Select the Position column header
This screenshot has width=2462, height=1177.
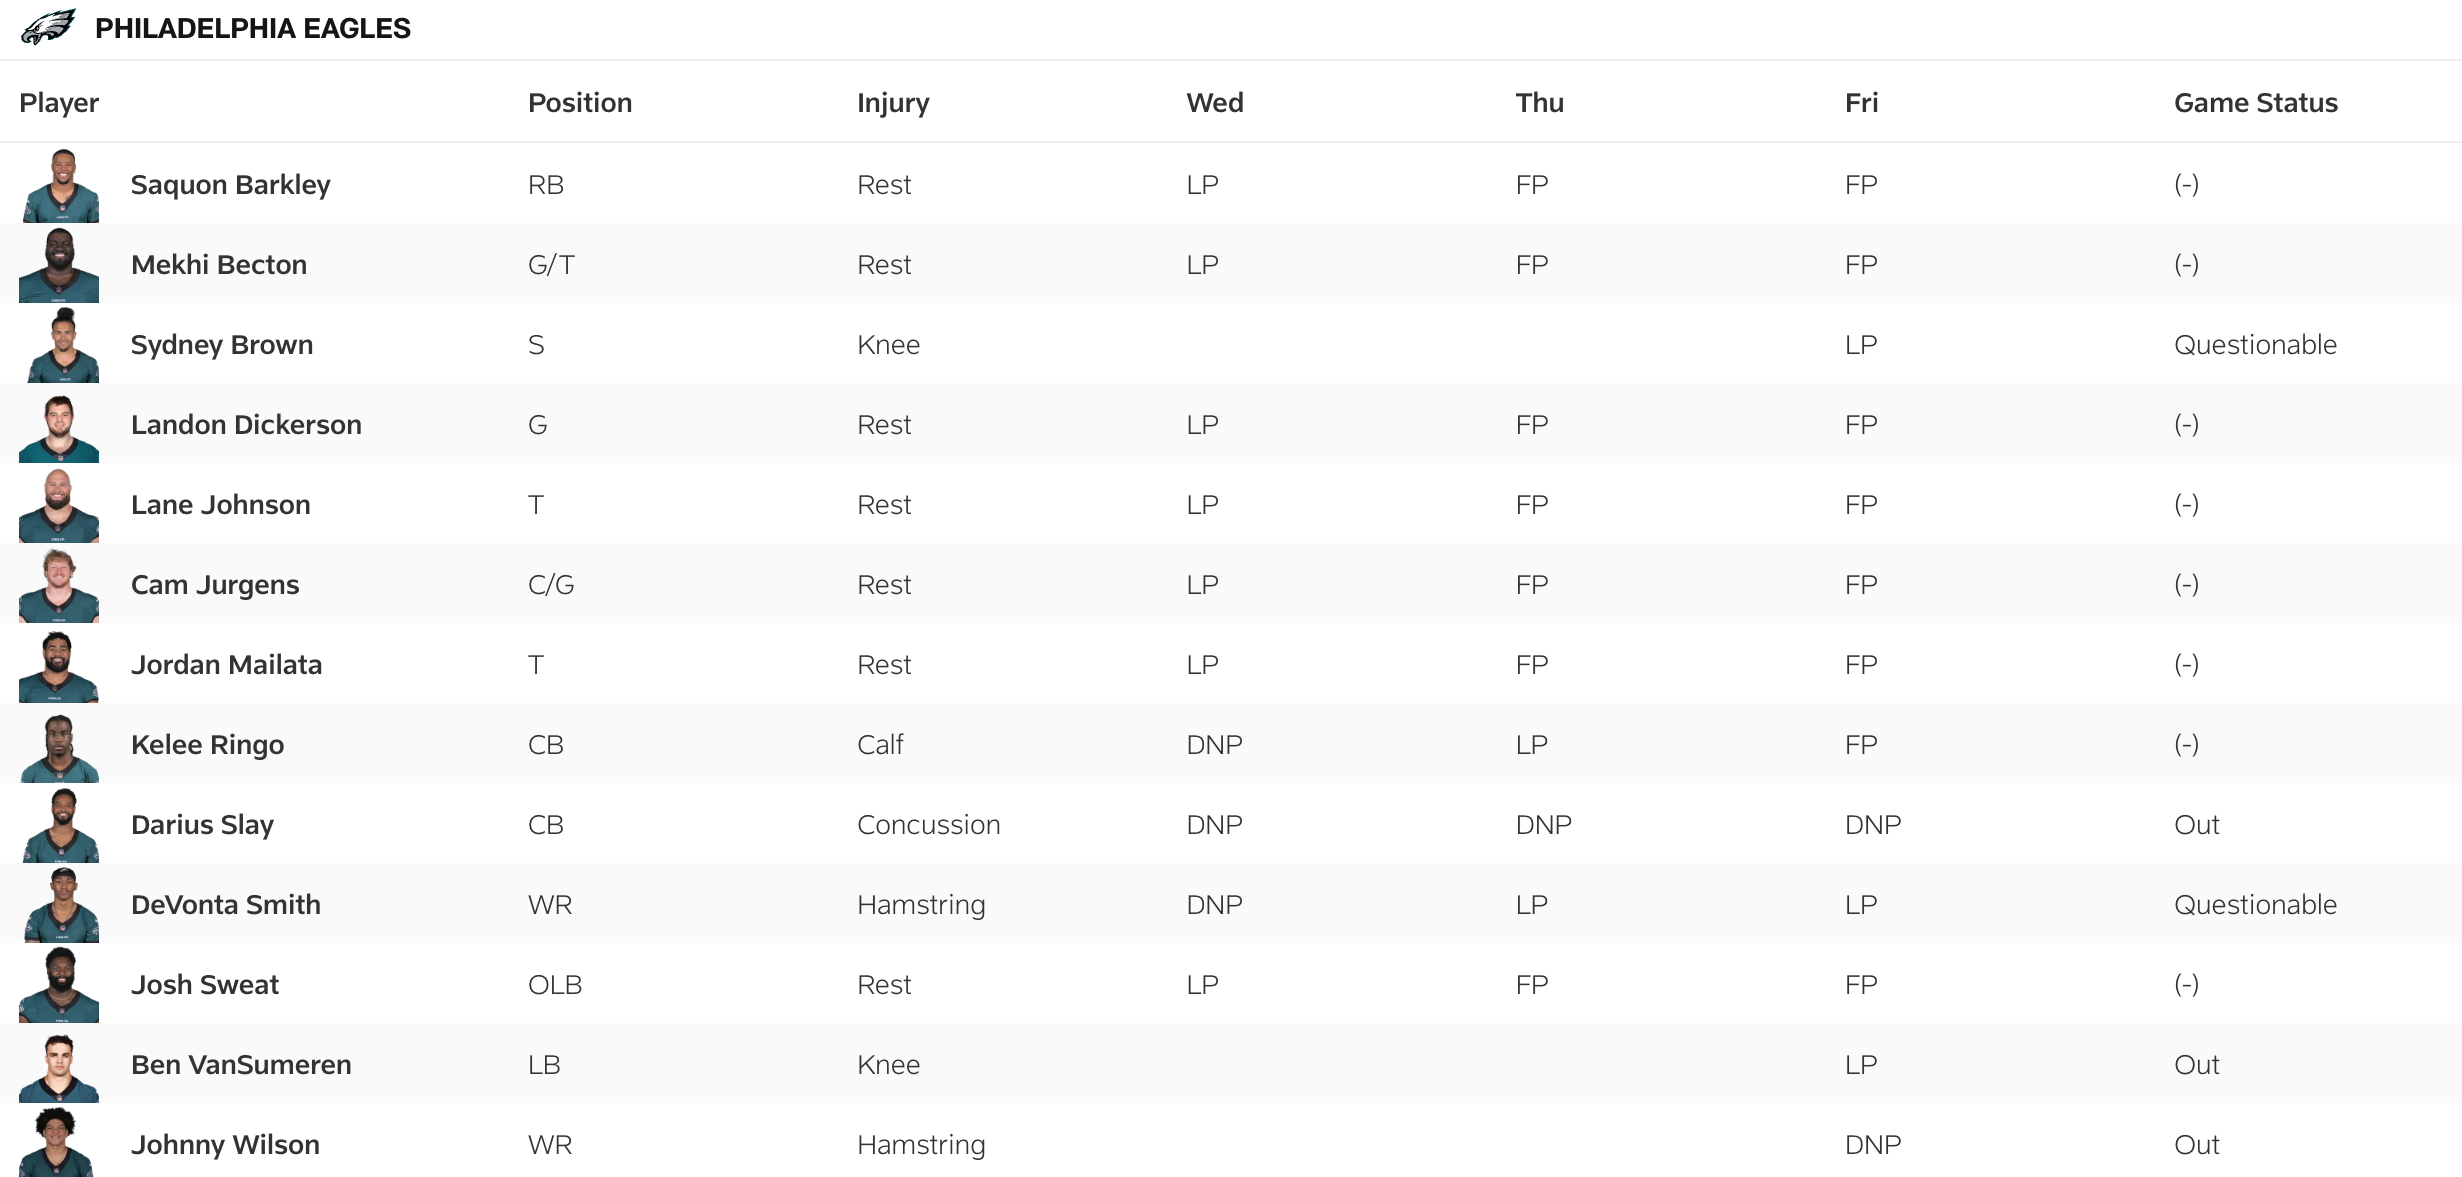pos(580,103)
